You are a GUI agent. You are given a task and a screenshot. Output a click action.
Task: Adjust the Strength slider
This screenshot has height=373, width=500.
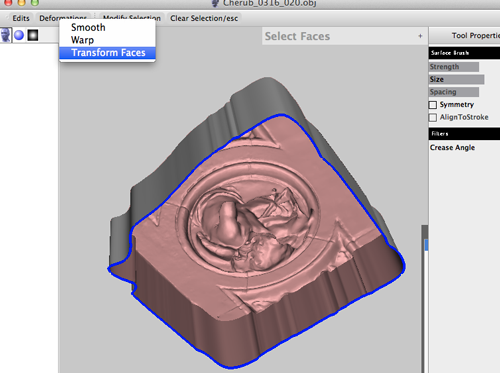[x=454, y=67]
